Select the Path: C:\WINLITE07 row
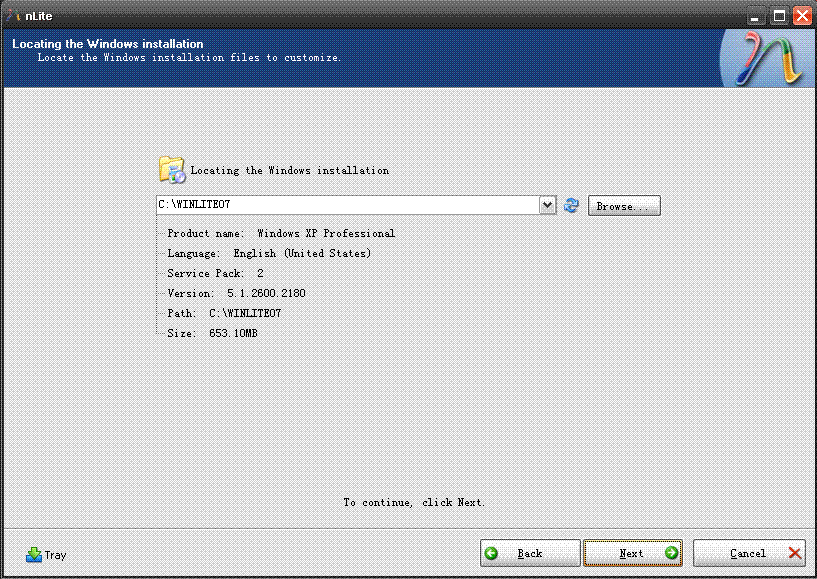The height and width of the screenshot is (579, 817). [x=224, y=313]
